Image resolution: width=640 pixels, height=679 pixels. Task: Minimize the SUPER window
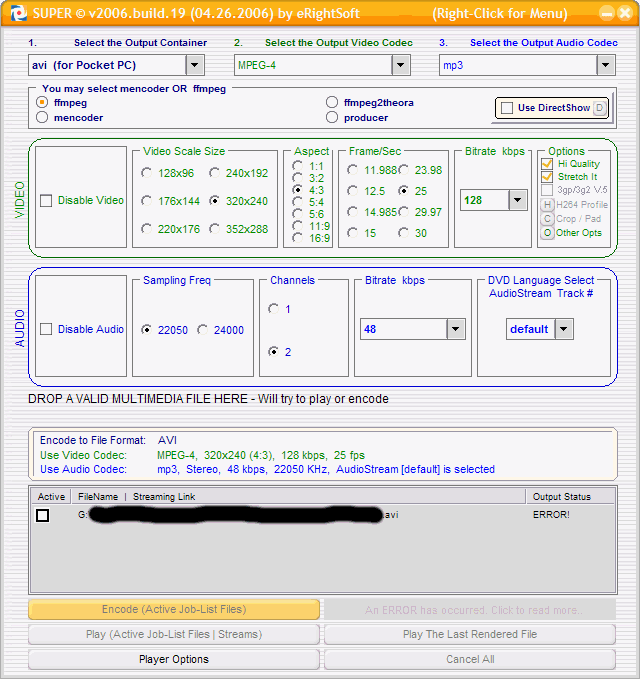tap(607, 13)
